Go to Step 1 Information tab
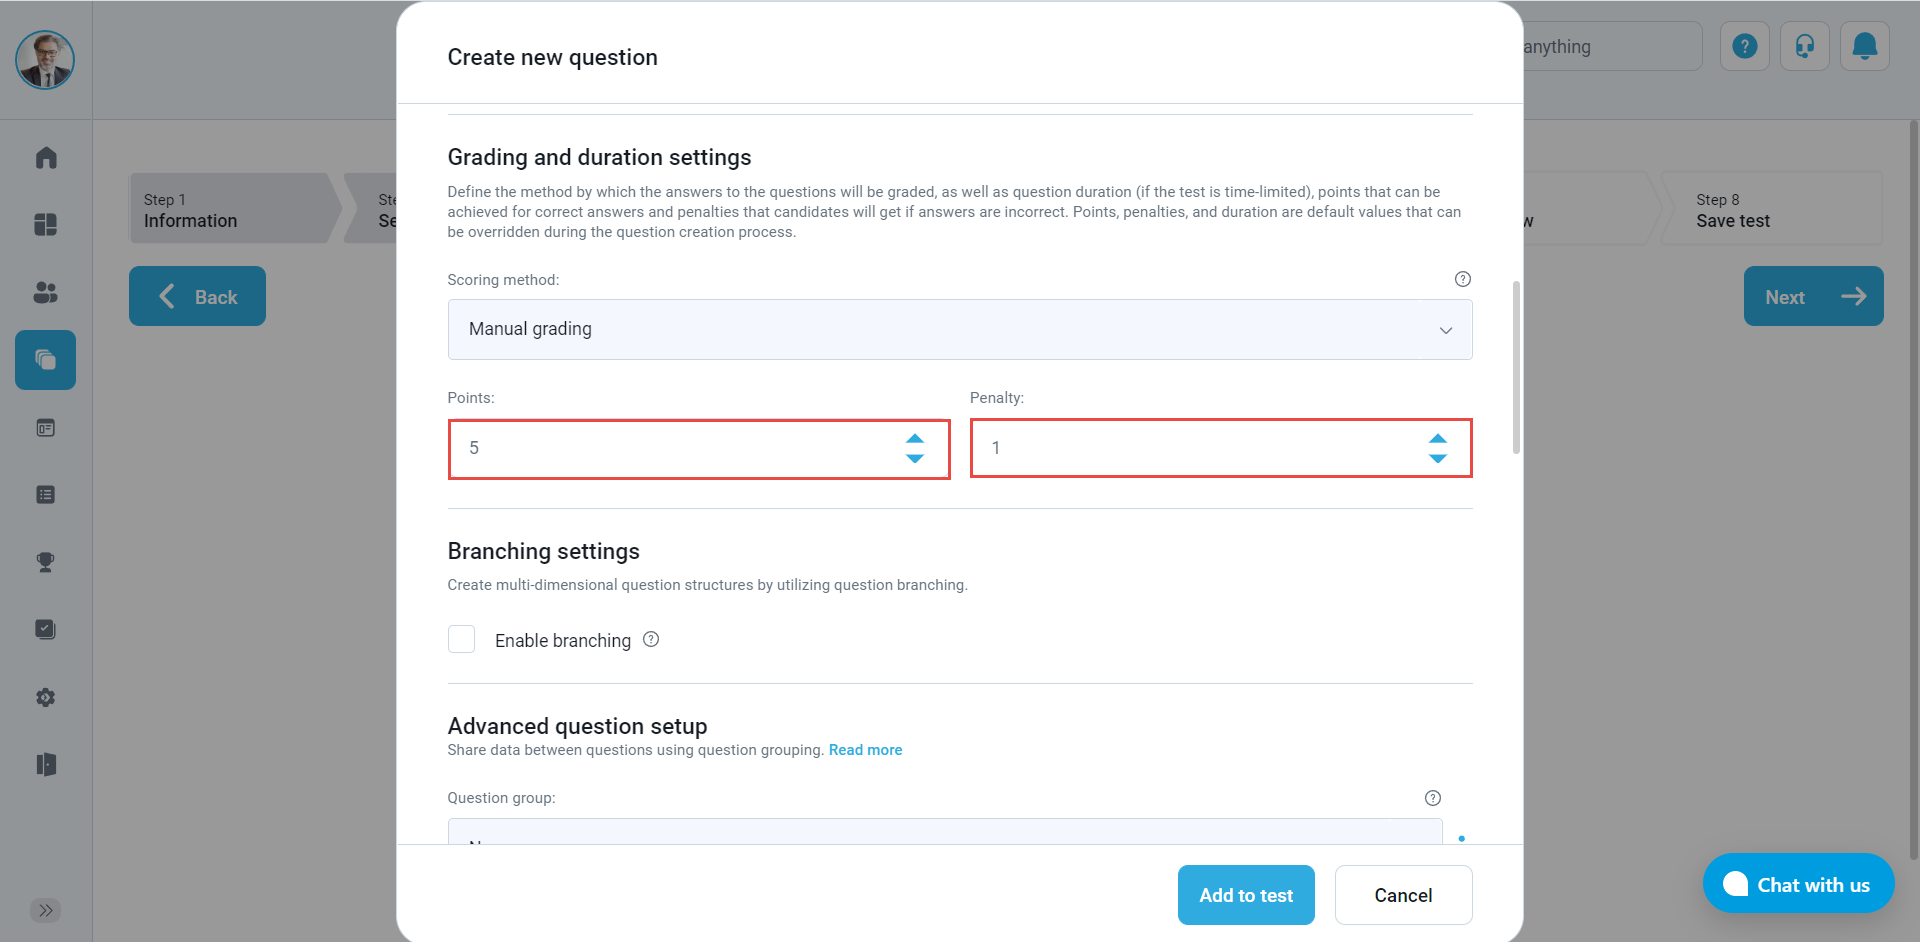1920x942 pixels. click(x=230, y=210)
